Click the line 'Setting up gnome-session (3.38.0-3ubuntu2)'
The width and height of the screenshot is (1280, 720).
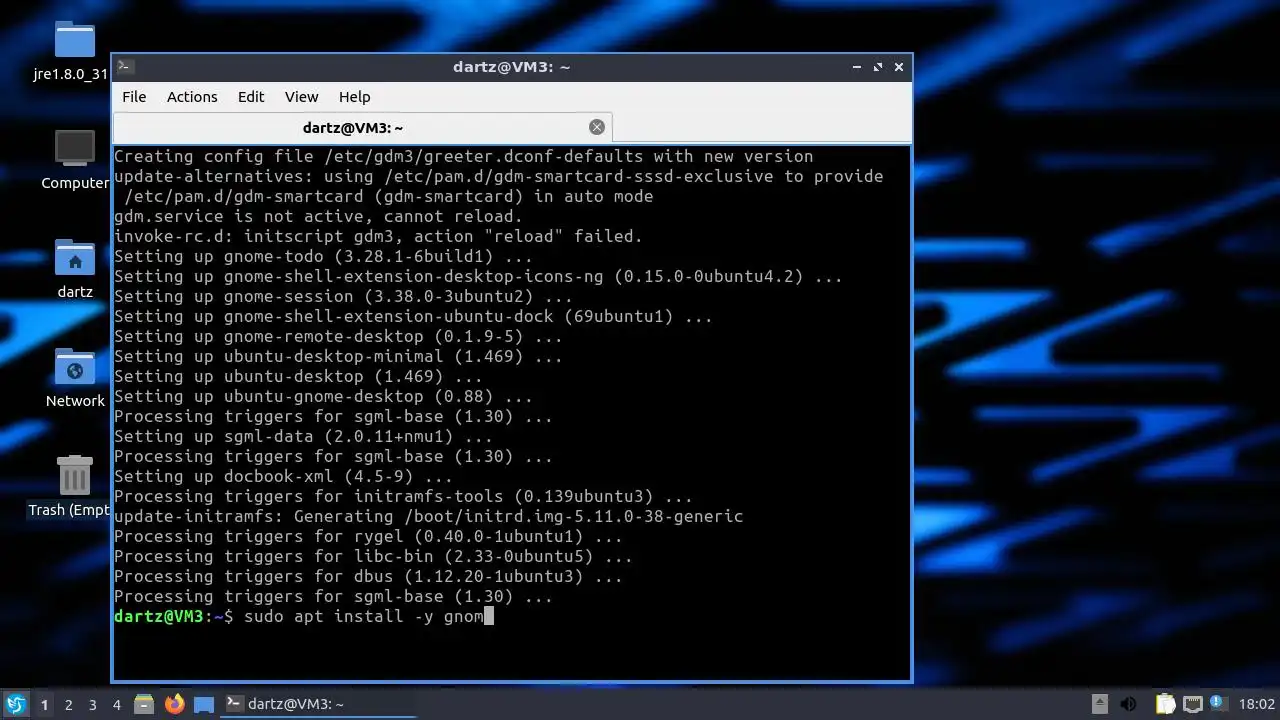[343, 296]
